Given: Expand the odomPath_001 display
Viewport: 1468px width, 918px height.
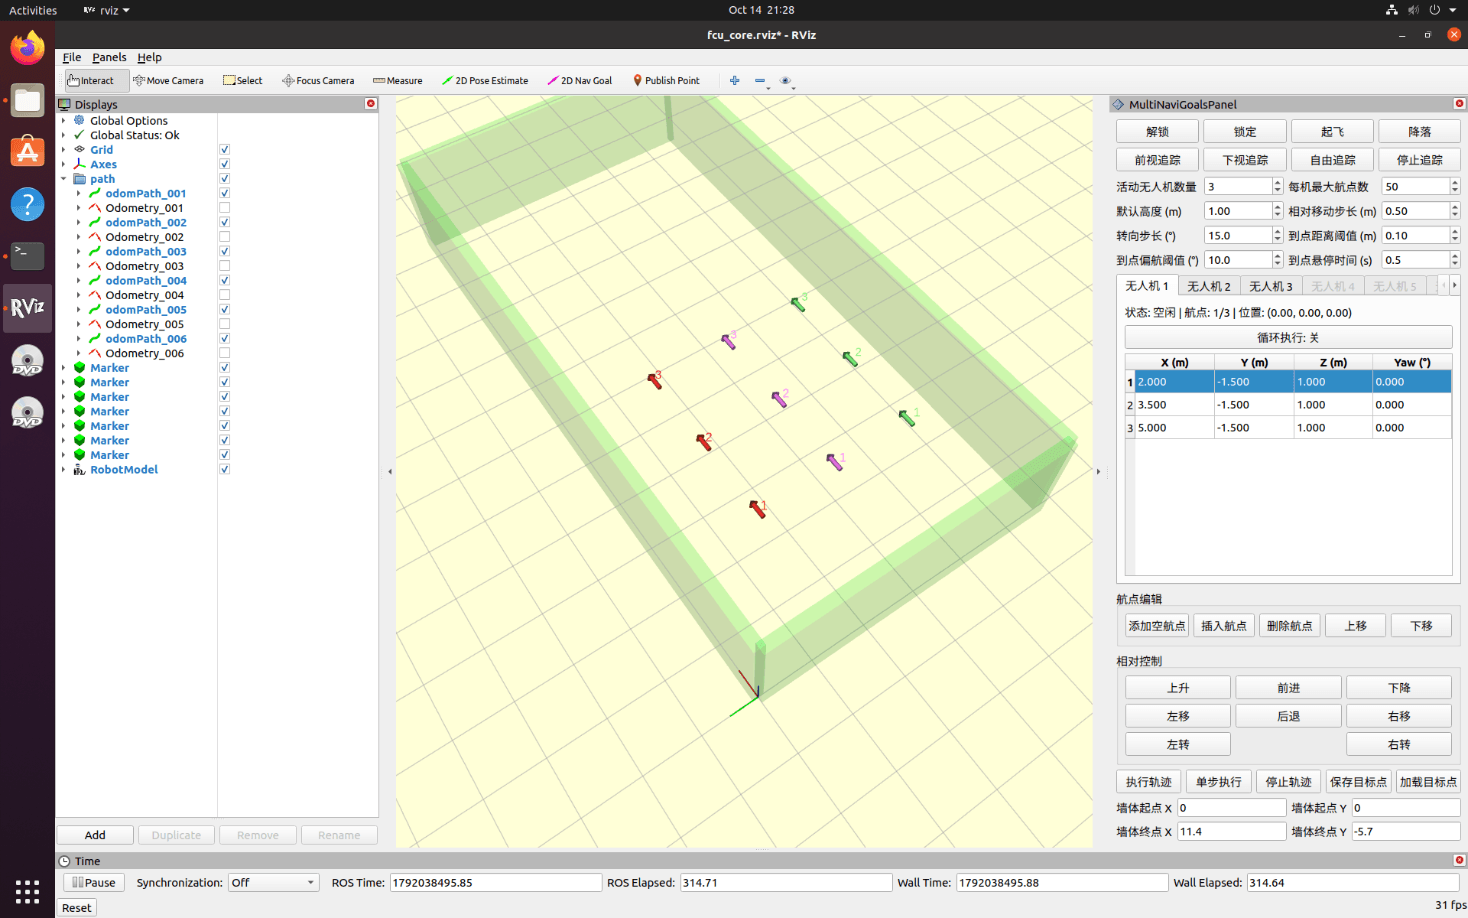Looking at the screenshot, I should coord(78,193).
